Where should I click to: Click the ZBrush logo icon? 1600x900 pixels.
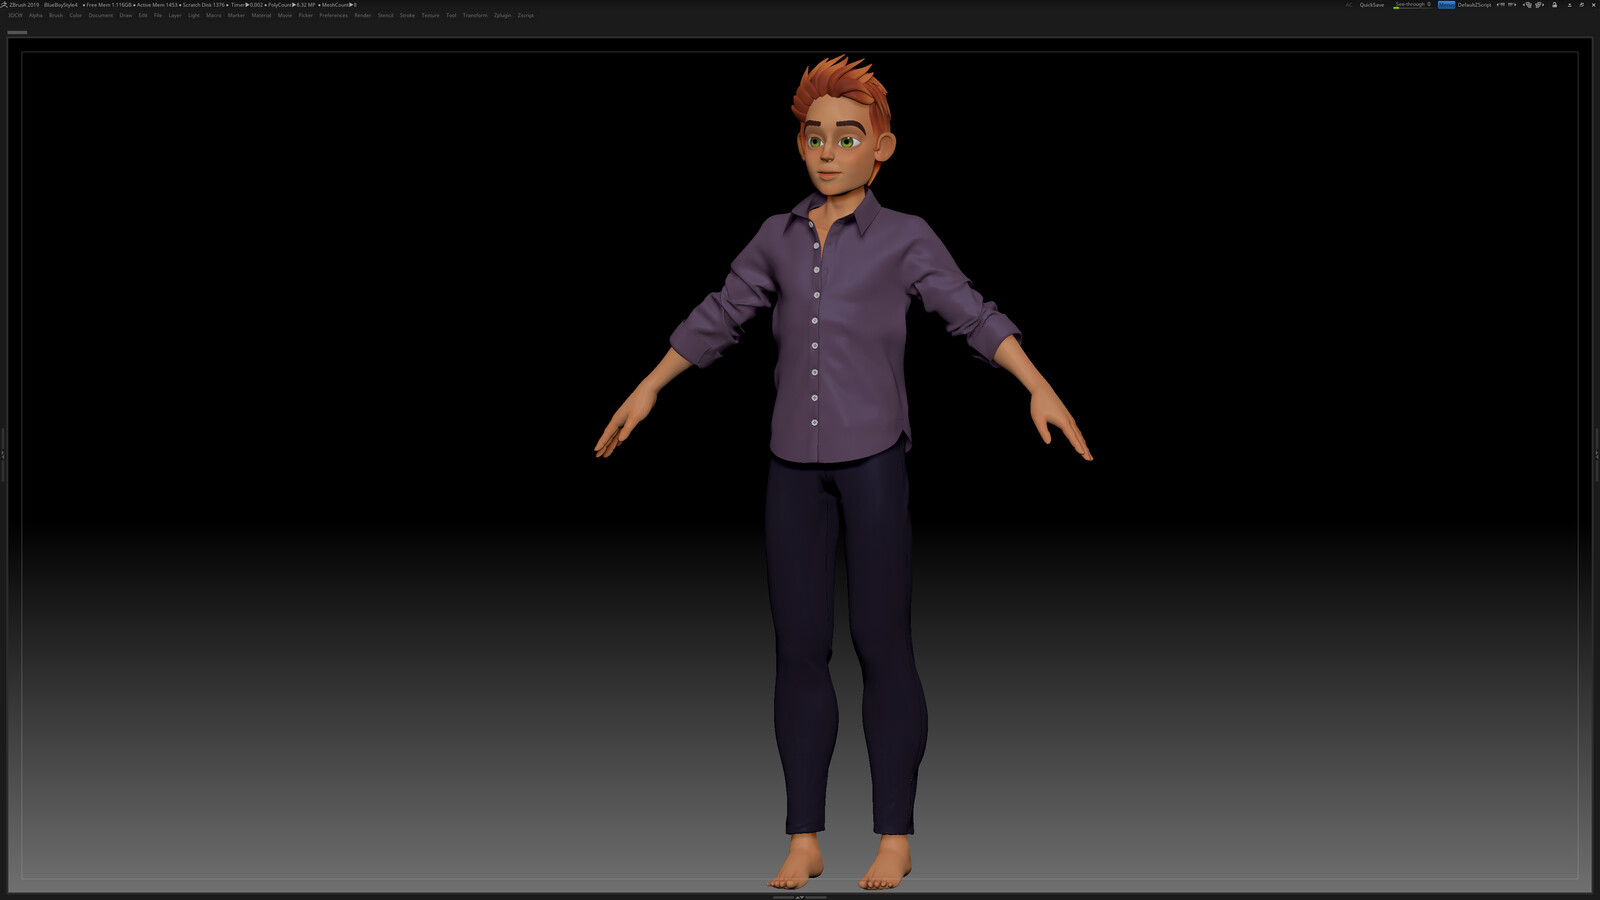click(4, 4)
